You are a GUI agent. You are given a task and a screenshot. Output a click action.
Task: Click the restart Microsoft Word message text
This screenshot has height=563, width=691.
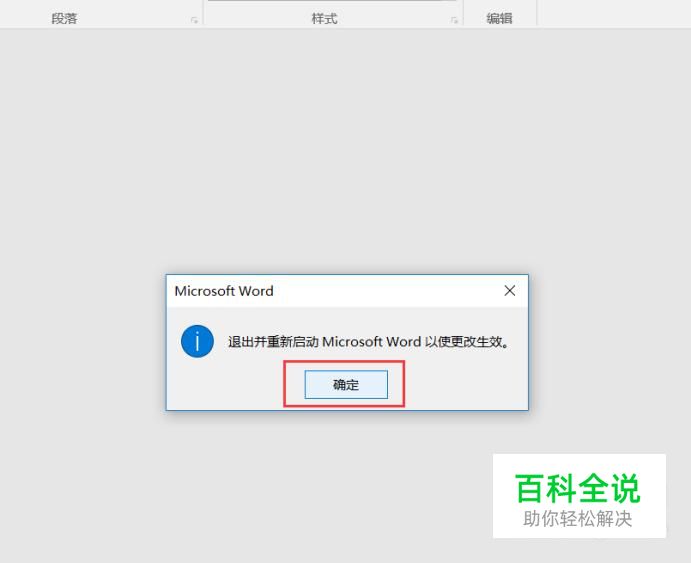coord(369,342)
